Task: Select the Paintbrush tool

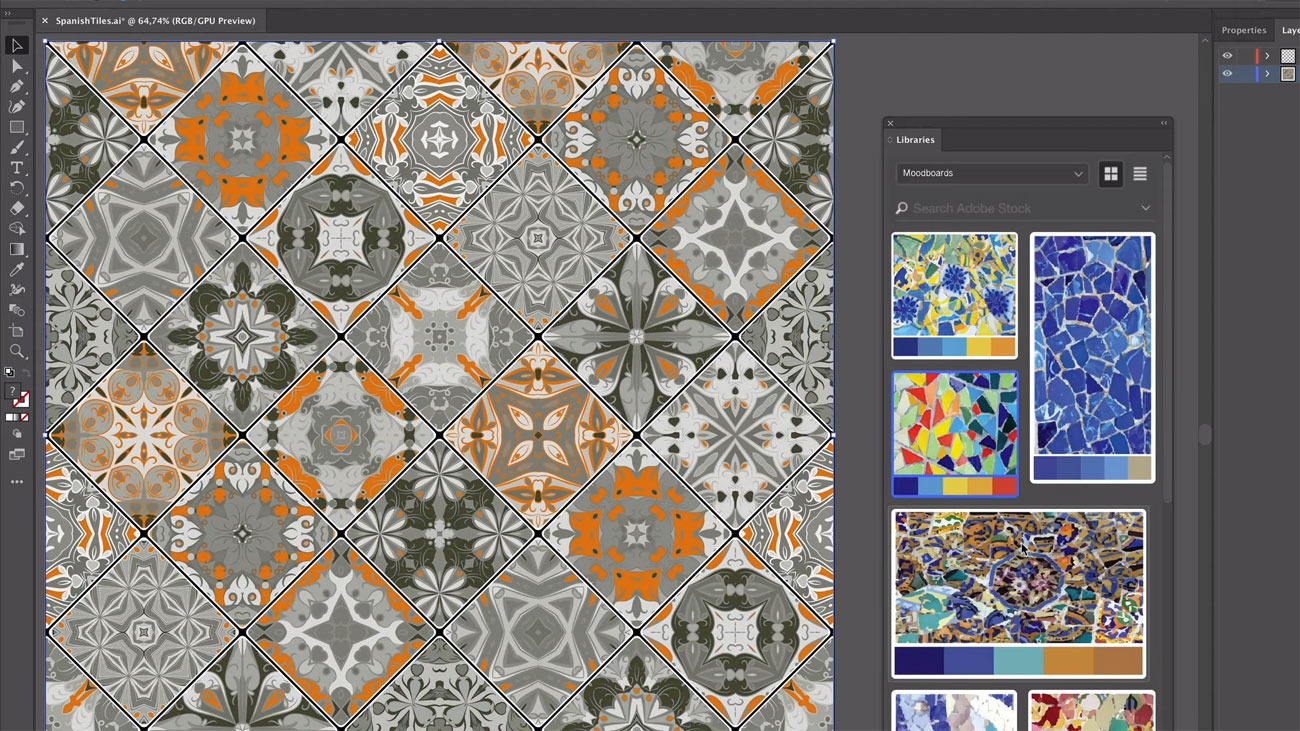Action: click(x=17, y=148)
